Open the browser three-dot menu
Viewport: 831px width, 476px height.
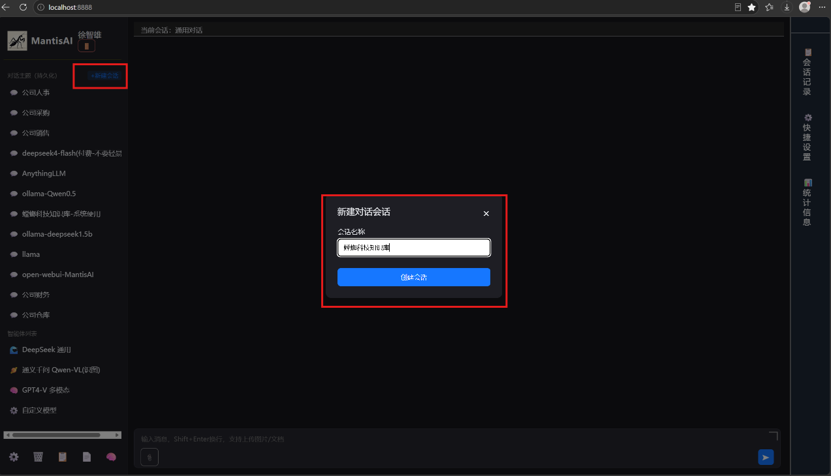pyautogui.click(x=822, y=7)
